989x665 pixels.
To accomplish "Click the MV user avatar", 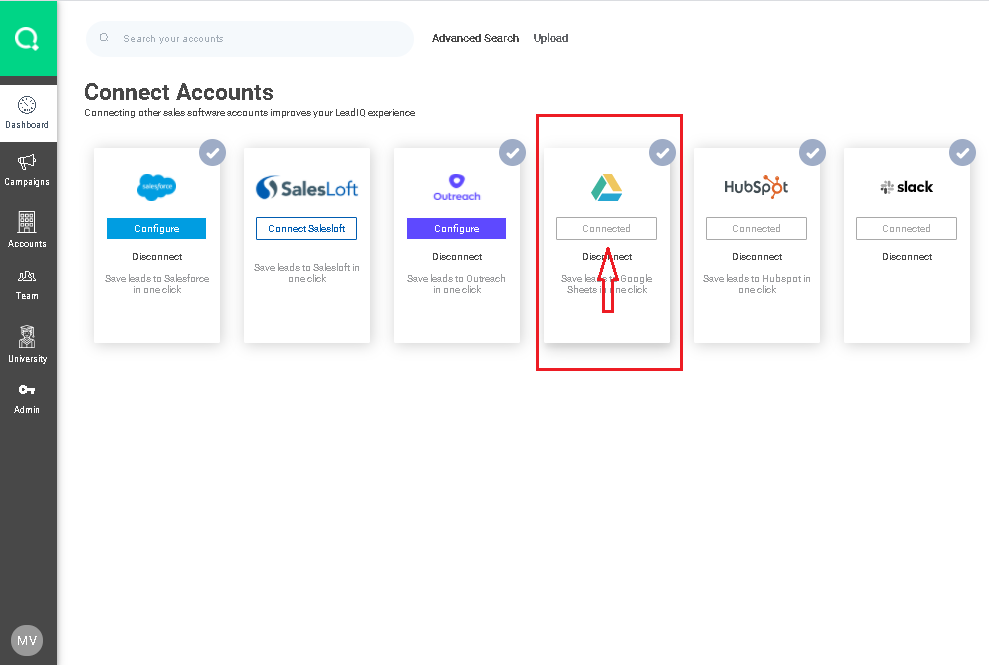I will click(27, 640).
